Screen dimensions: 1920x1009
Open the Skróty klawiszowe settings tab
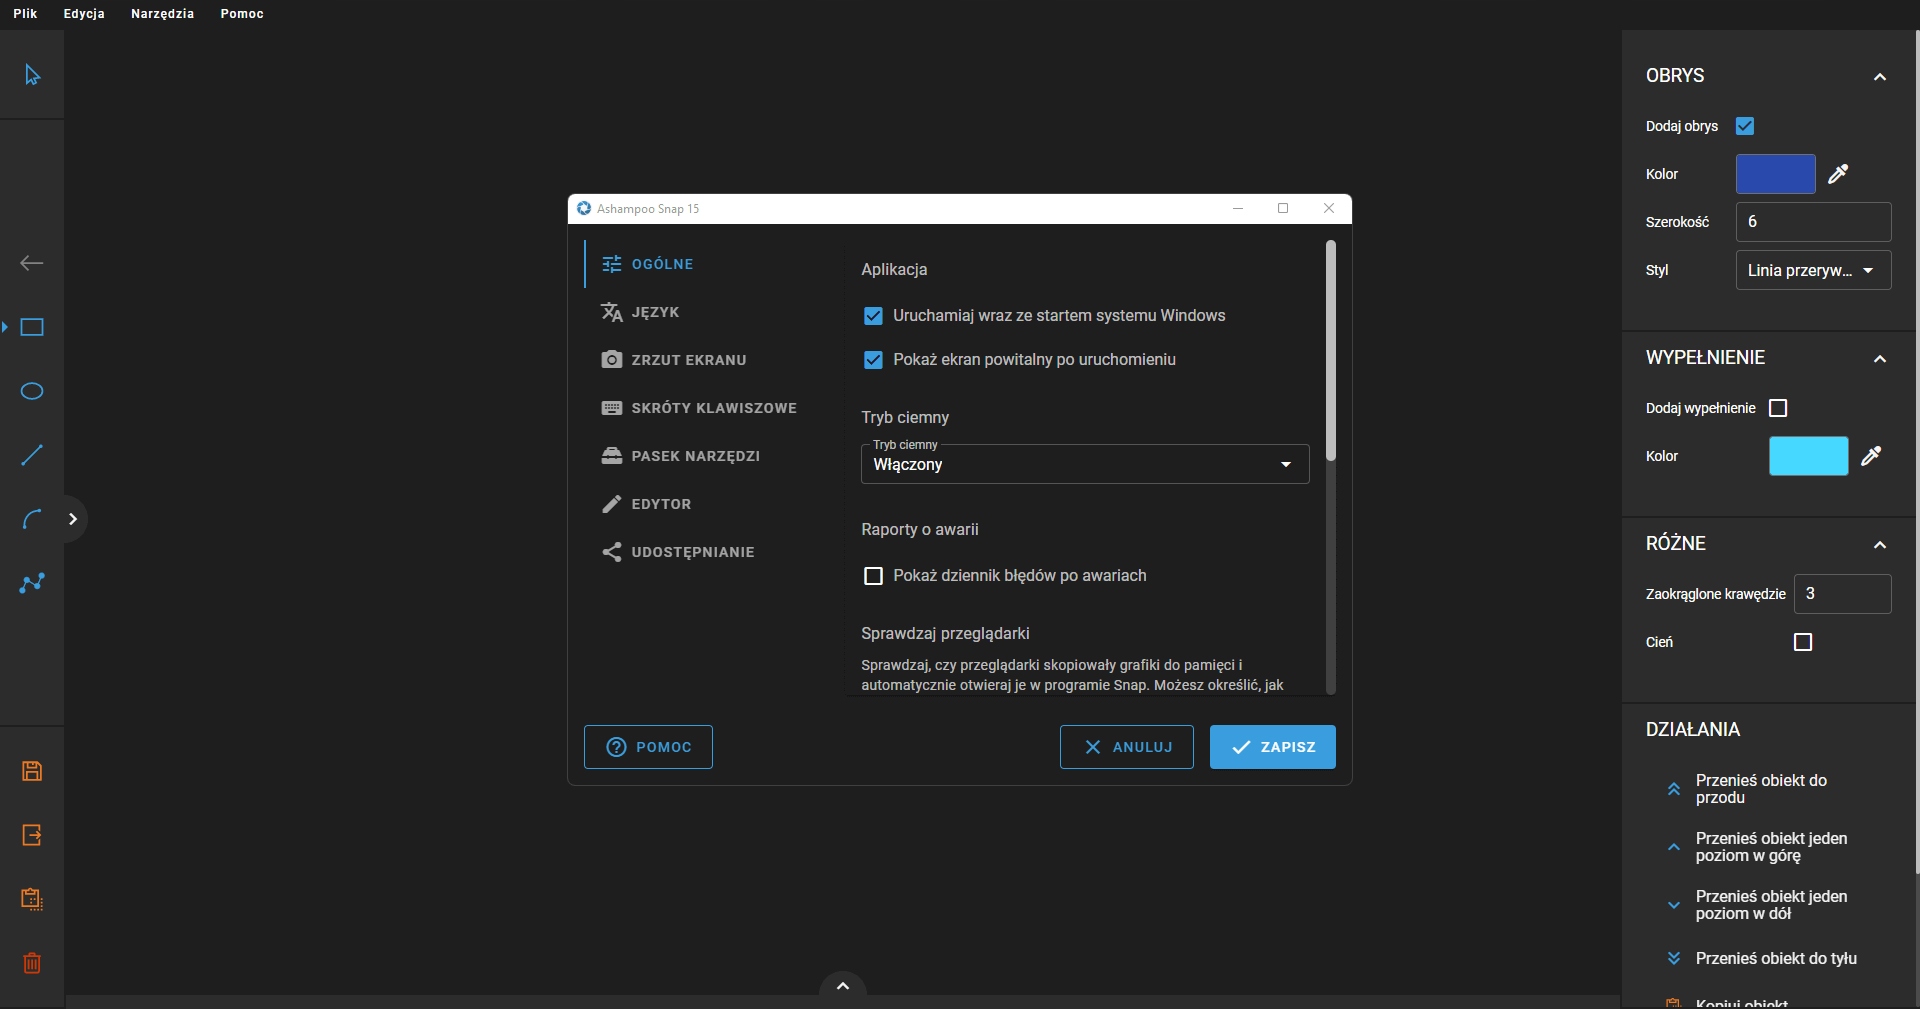pos(712,408)
